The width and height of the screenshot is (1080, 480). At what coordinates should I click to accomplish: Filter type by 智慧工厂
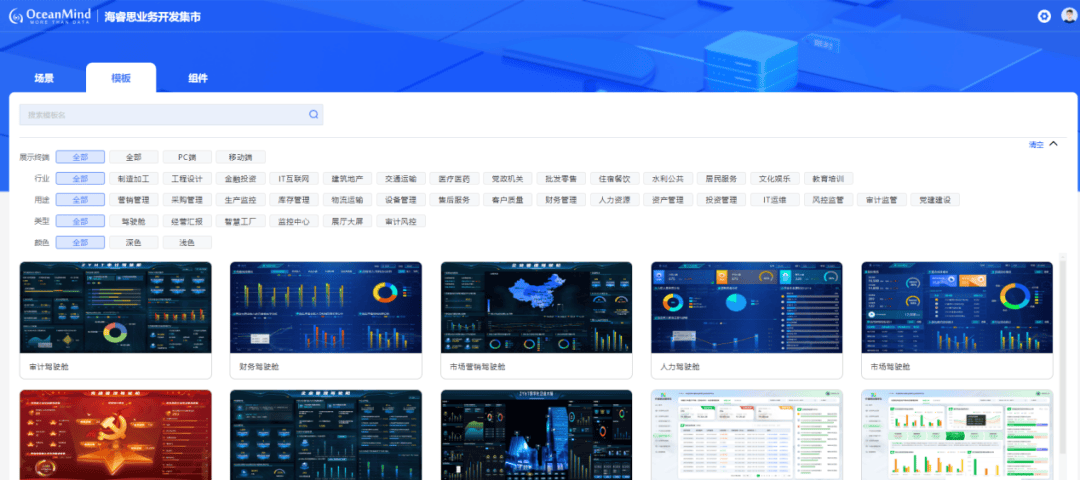240,221
